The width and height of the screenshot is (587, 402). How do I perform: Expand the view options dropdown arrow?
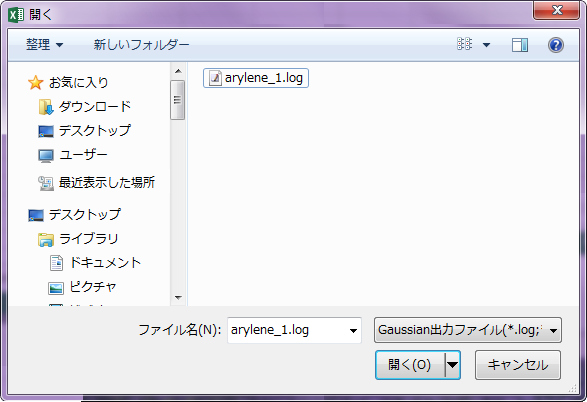coord(486,45)
